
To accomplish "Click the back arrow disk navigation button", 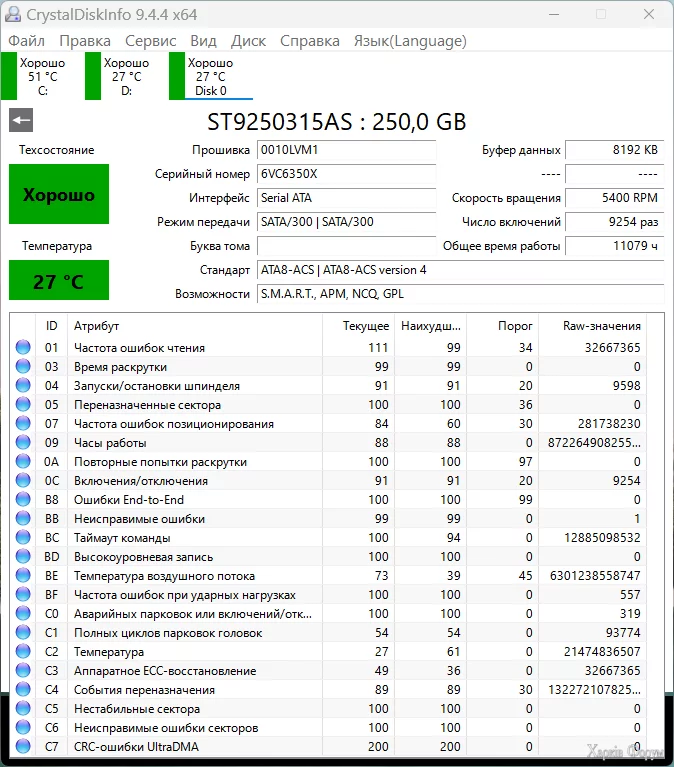I will pos(21,120).
